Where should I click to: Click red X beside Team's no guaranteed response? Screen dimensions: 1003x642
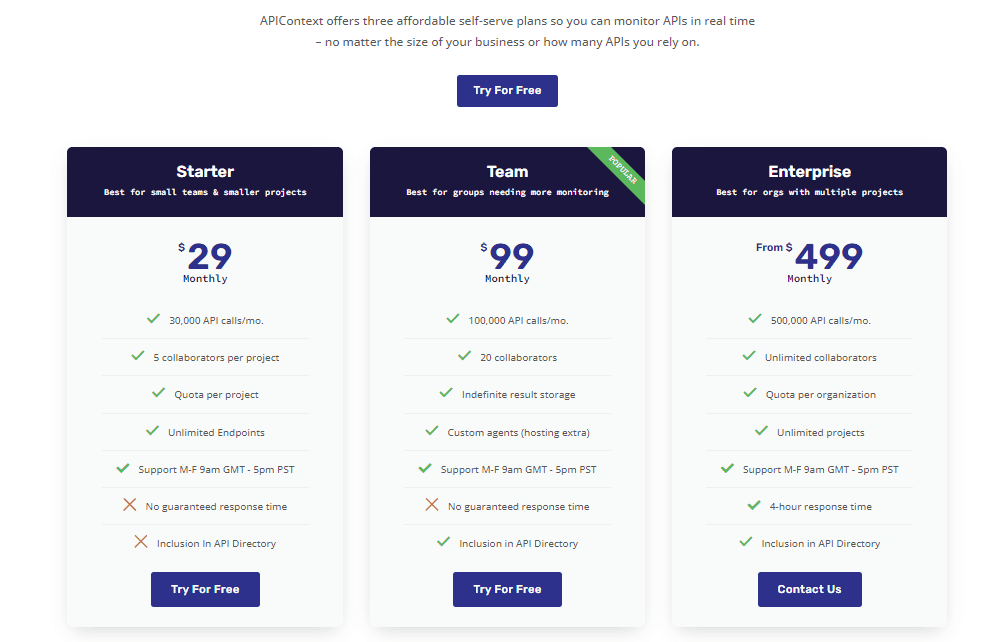pyautogui.click(x=432, y=505)
